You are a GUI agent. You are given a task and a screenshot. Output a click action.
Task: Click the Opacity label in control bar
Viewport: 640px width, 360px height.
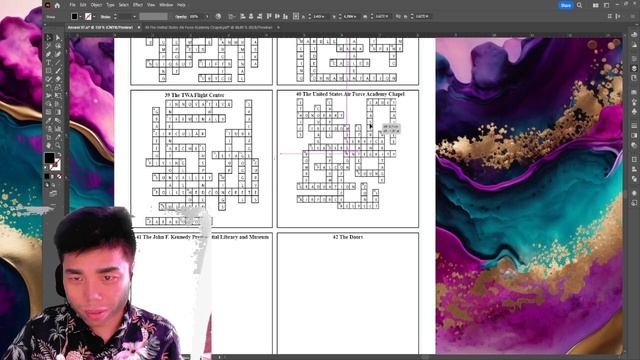[180, 16]
